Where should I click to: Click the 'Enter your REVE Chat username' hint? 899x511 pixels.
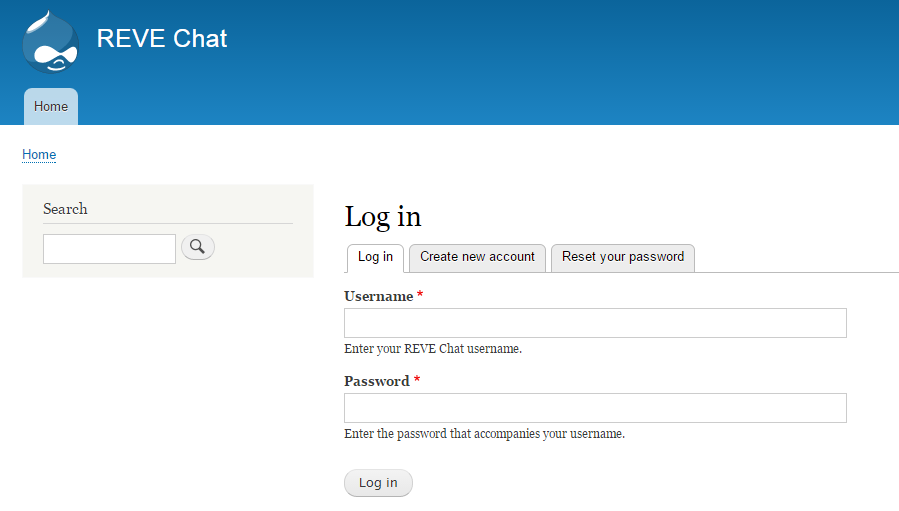point(433,349)
